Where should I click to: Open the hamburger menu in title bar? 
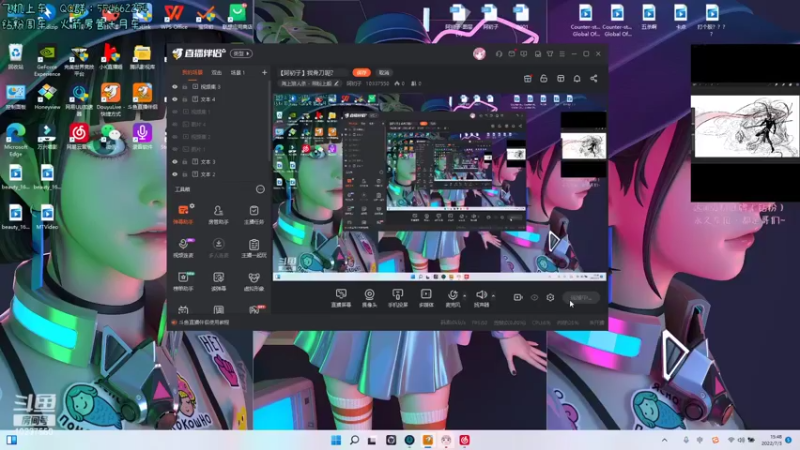point(562,54)
